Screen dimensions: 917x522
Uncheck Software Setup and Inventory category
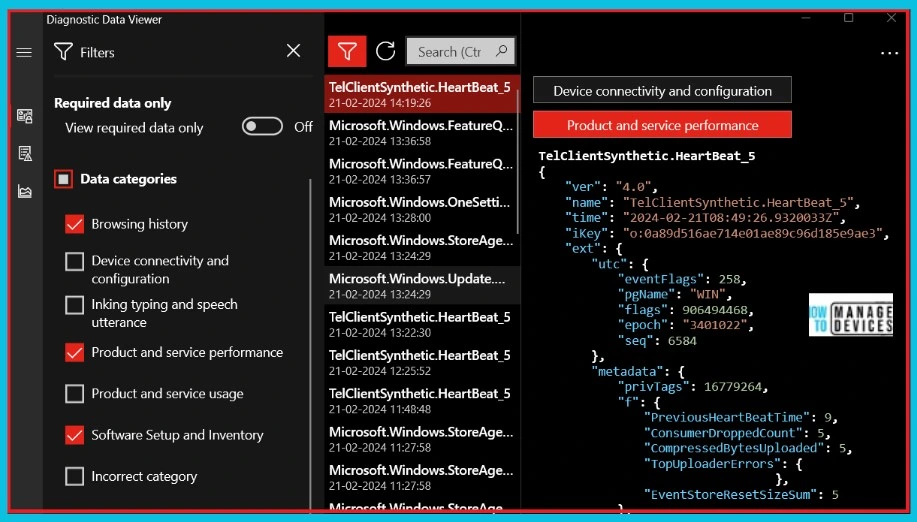coord(74,435)
